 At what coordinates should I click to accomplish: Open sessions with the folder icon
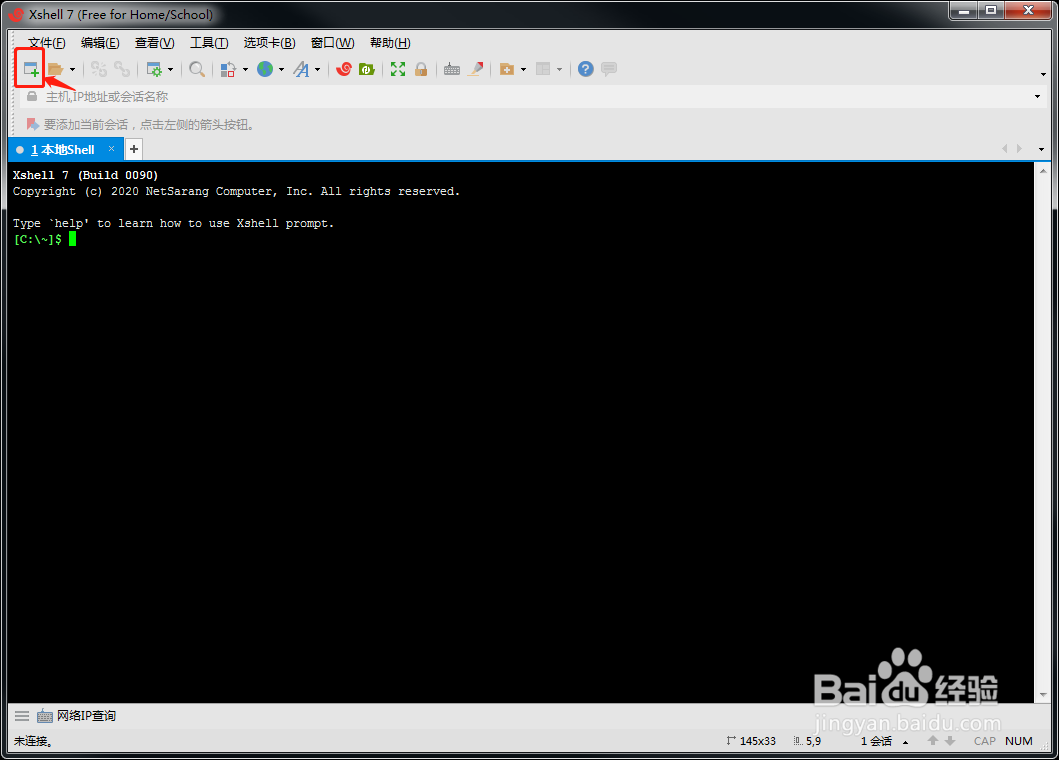55,69
